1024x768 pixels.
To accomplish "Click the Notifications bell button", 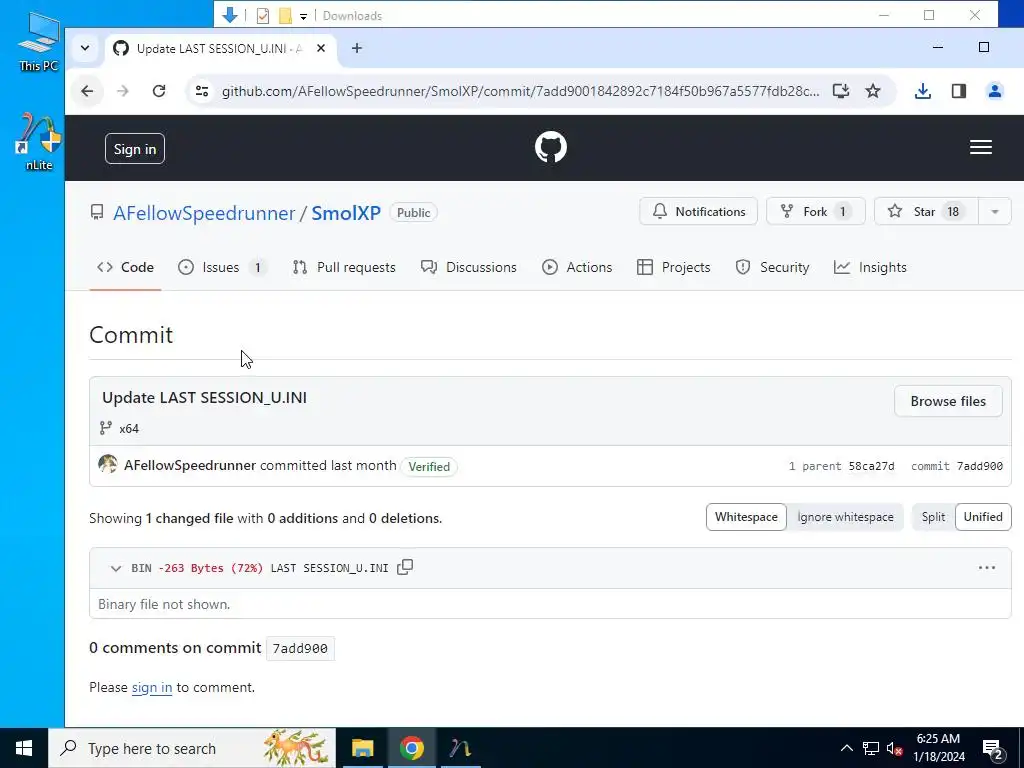I will click(x=698, y=212).
